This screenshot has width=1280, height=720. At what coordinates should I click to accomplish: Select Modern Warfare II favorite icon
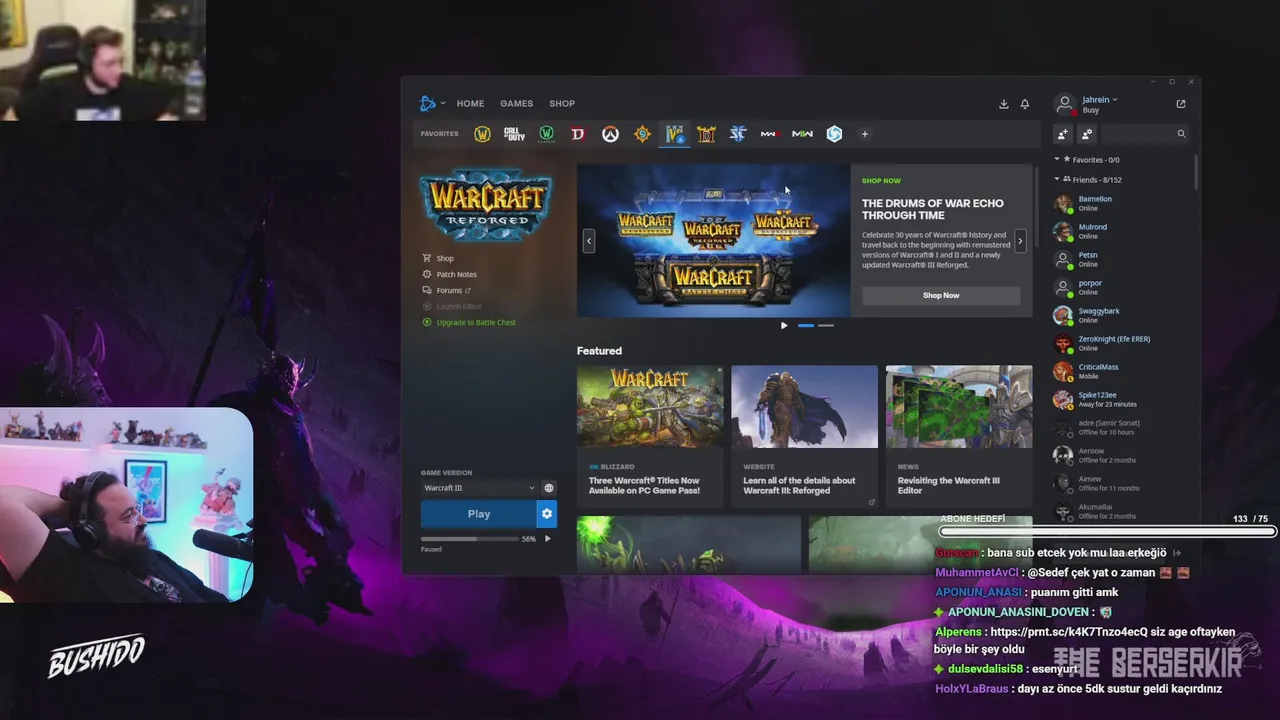(802, 134)
